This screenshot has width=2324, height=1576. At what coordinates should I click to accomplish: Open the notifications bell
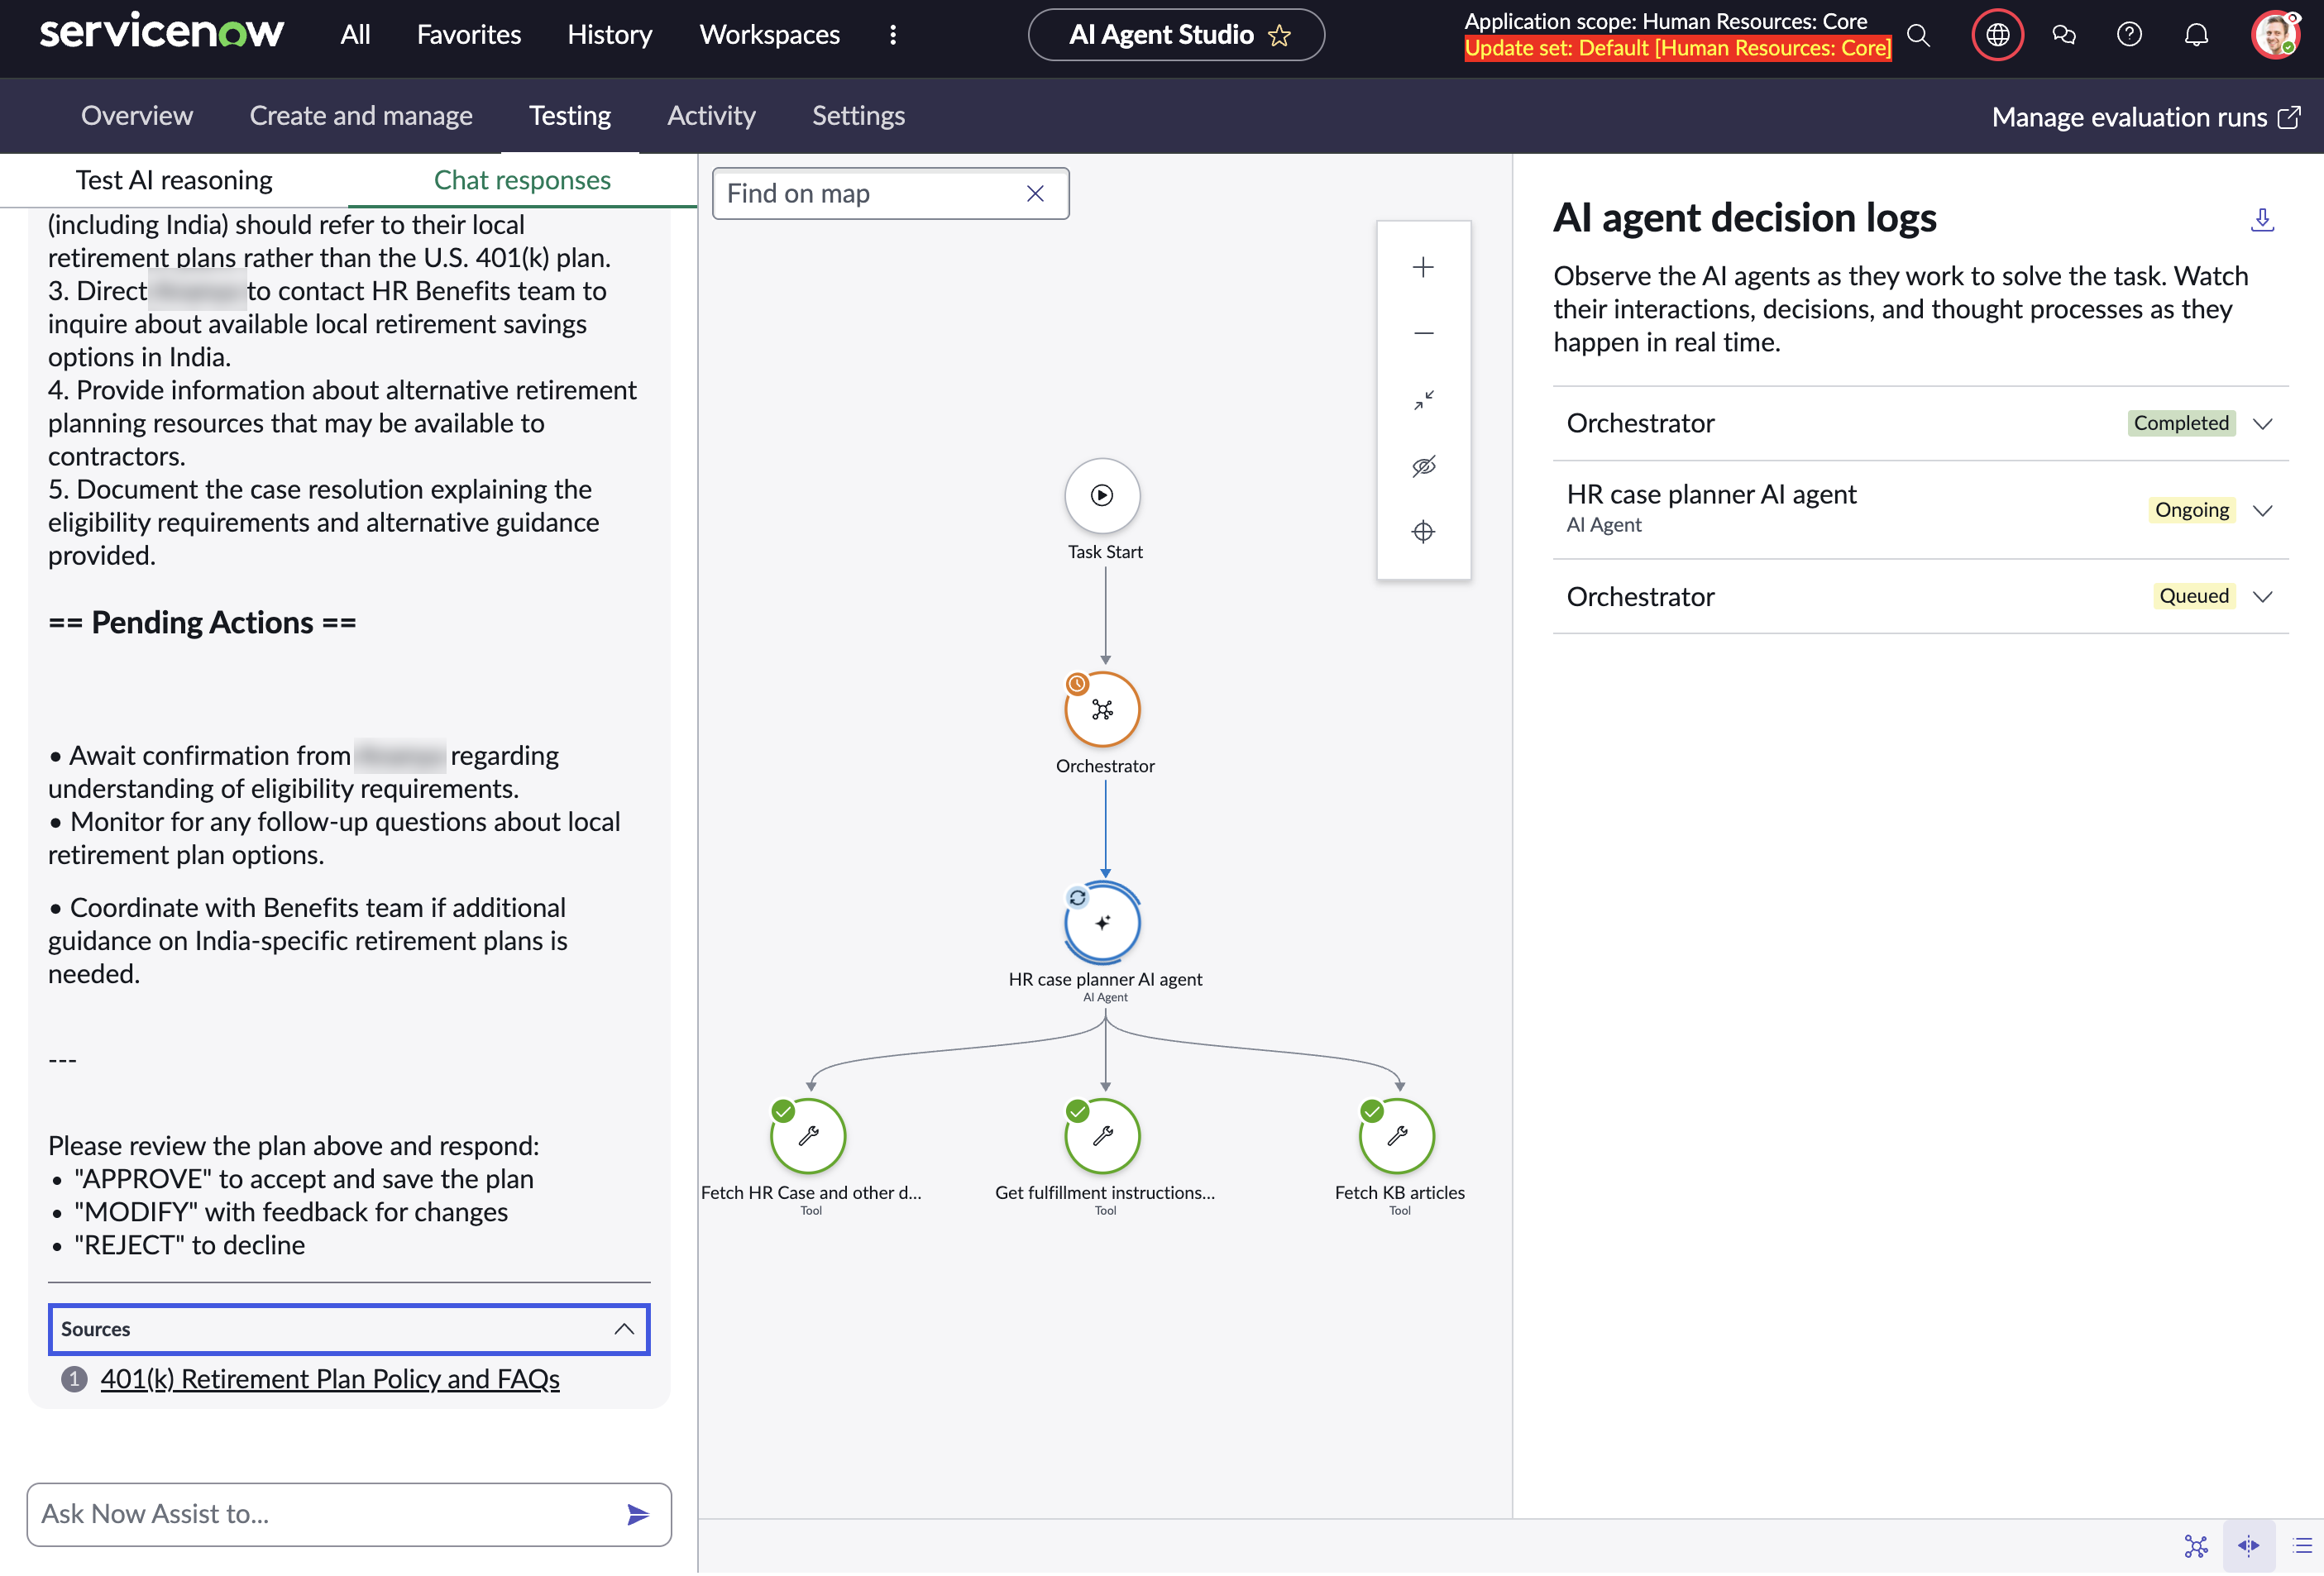[x=2196, y=35]
